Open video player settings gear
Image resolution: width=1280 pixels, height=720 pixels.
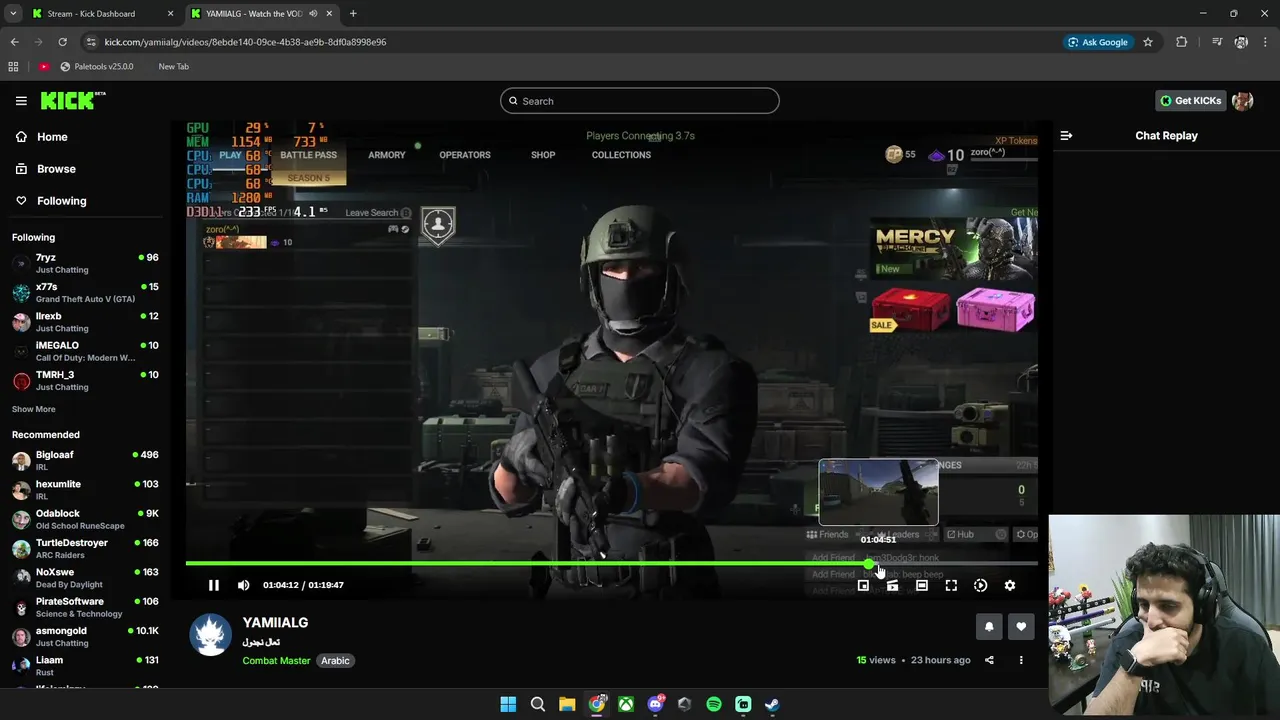(1010, 585)
